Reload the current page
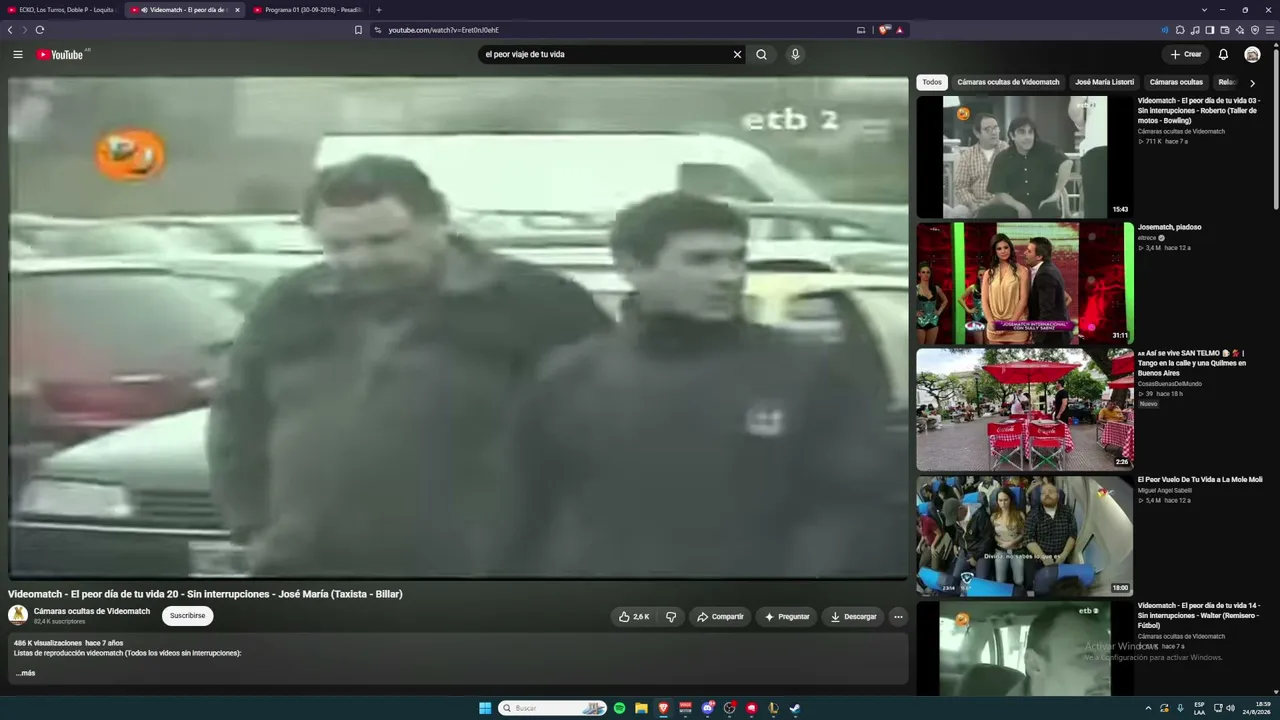The image size is (1280, 720). (x=40, y=30)
